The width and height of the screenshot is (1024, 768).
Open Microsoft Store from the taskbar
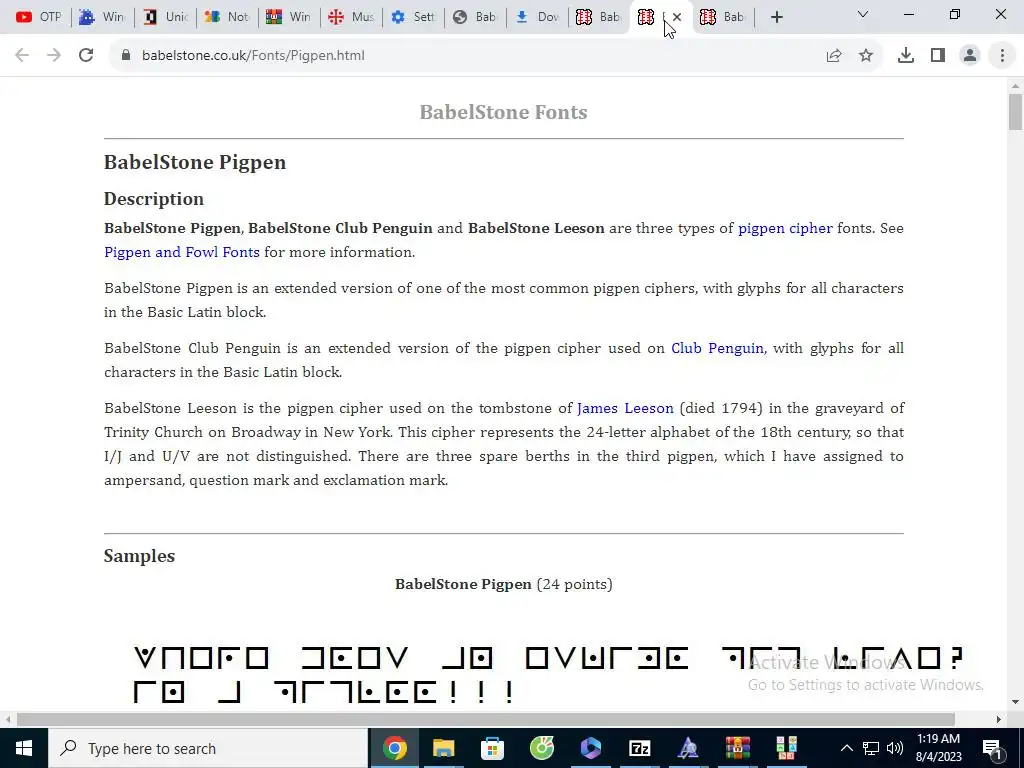pyautogui.click(x=492, y=748)
